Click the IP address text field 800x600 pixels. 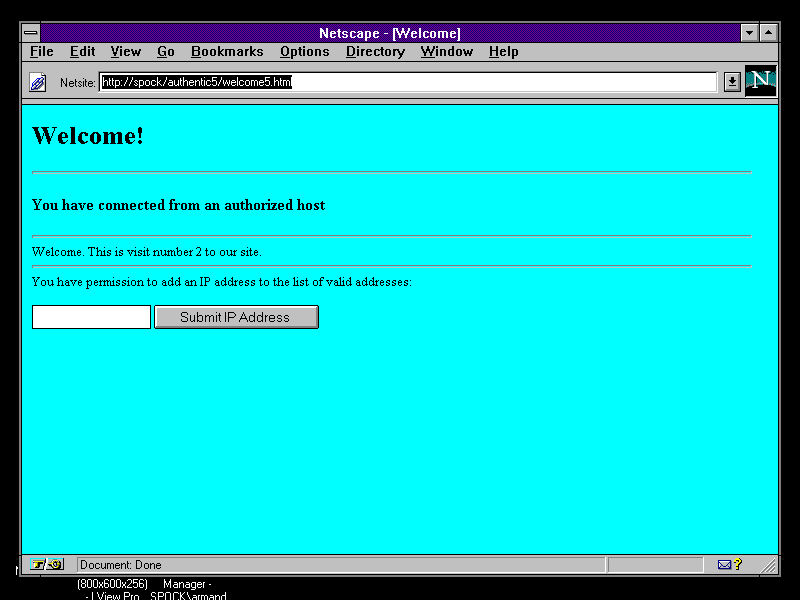pyautogui.click(x=91, y=317)
